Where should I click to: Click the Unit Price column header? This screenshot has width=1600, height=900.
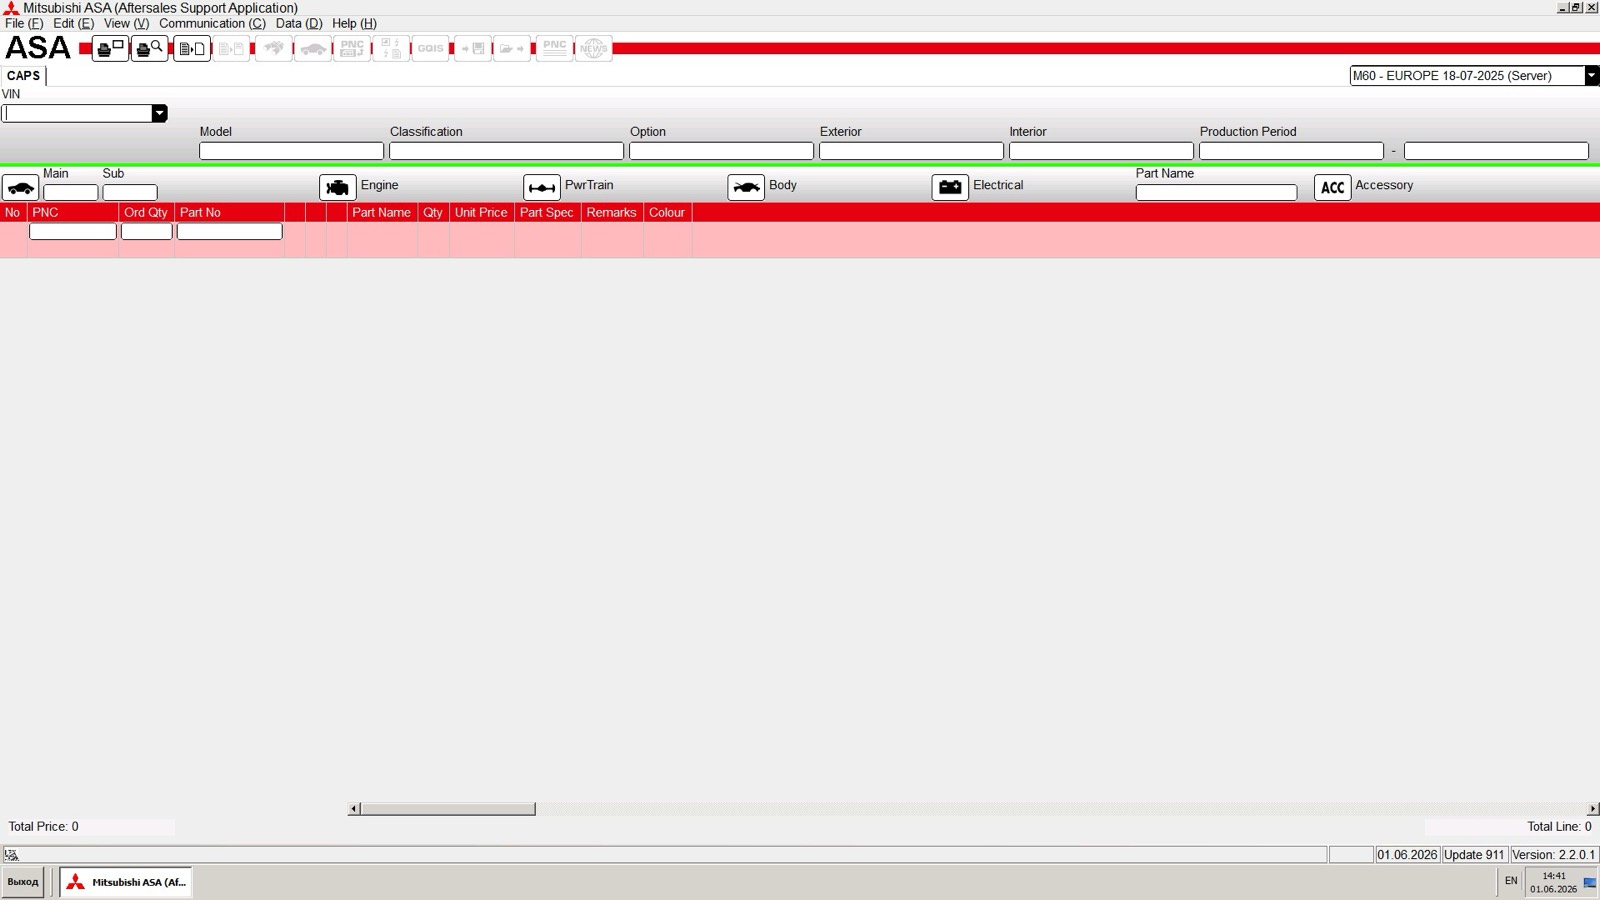tap(481, 213)
